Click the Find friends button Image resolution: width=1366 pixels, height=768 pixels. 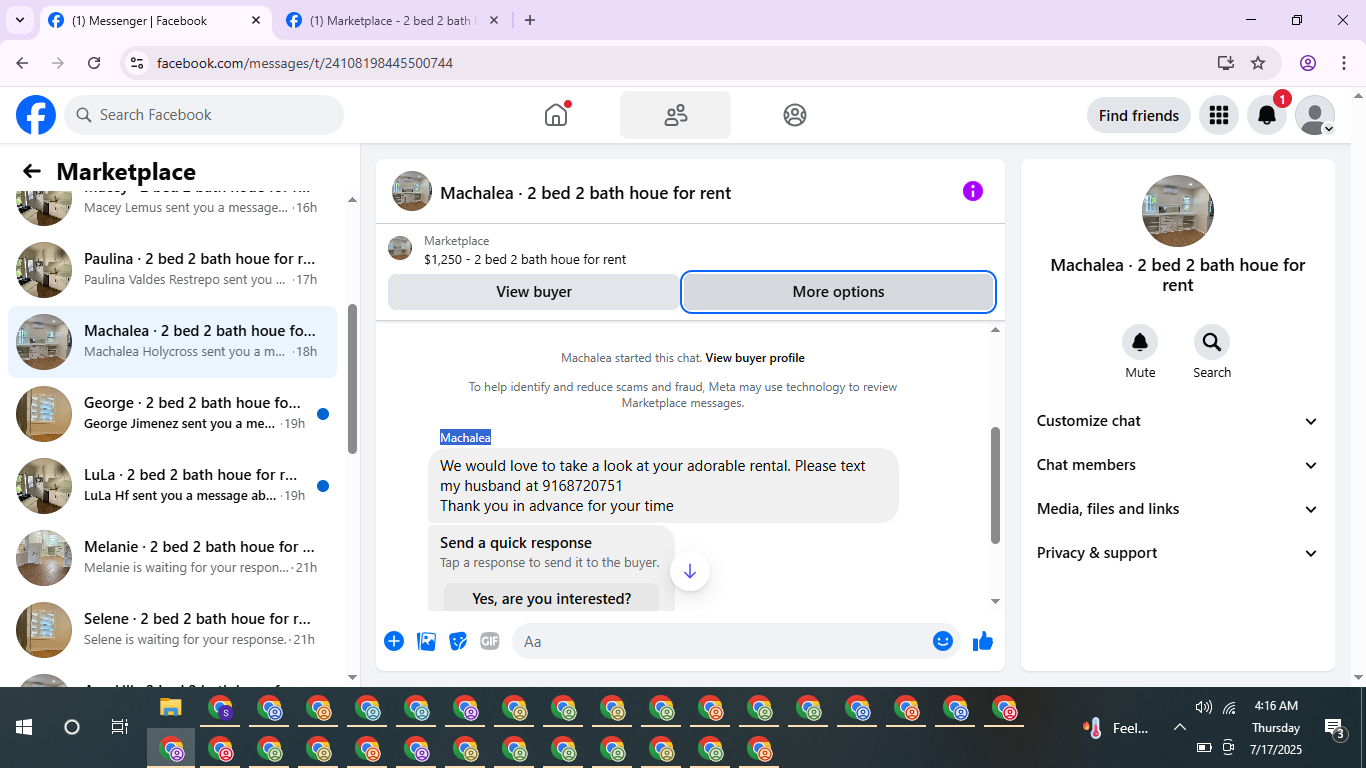point(1139,115)
